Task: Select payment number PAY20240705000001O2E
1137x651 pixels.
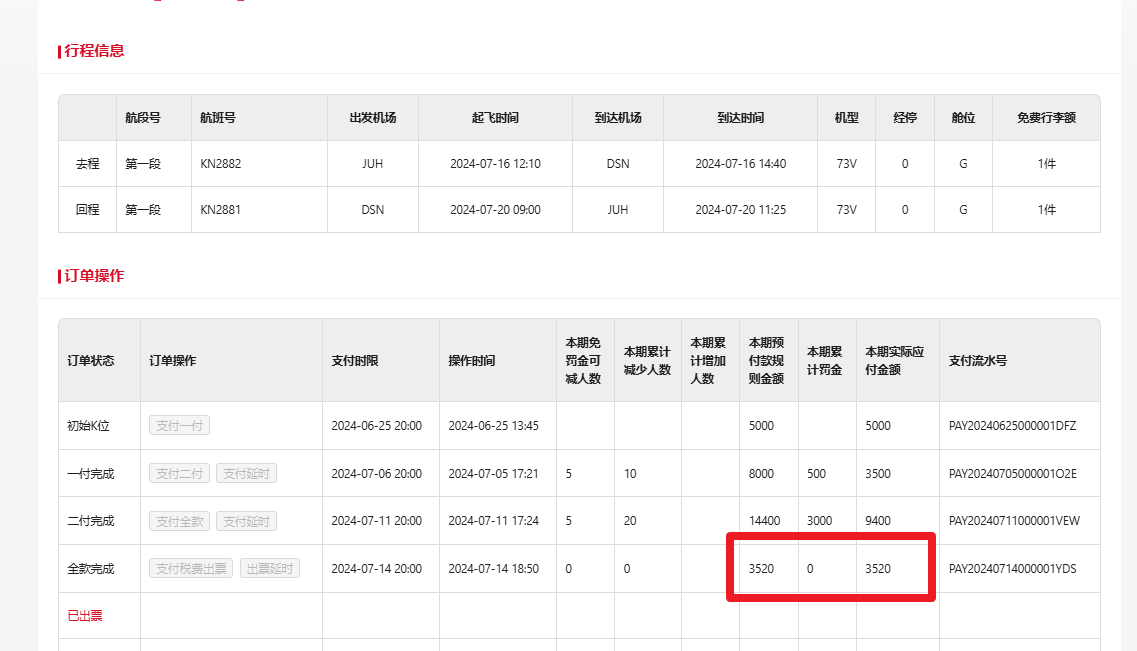Action: 1012,474
